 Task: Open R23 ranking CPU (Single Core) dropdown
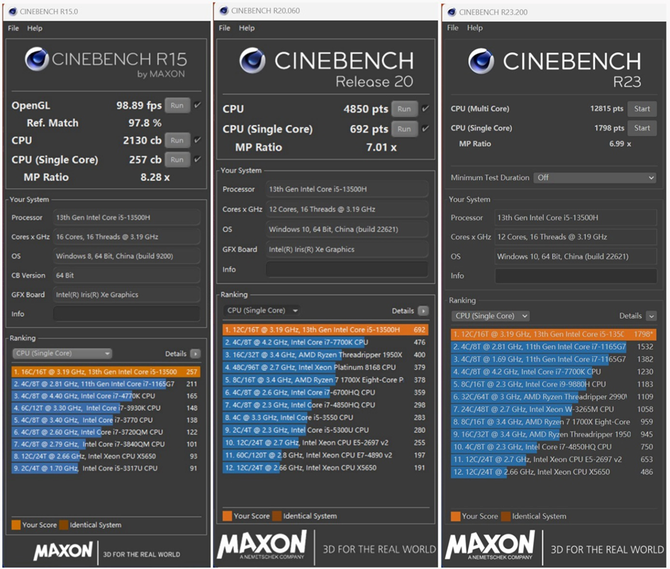[x=491, y=316]
